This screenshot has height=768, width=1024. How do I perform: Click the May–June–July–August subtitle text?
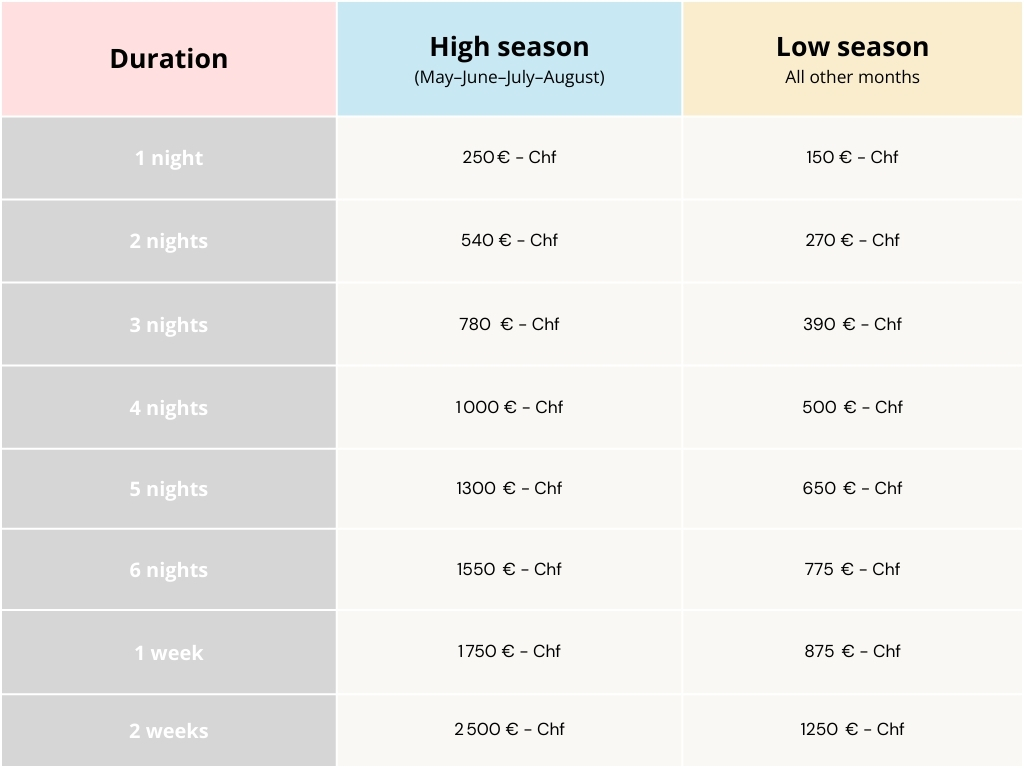point(509,77)
